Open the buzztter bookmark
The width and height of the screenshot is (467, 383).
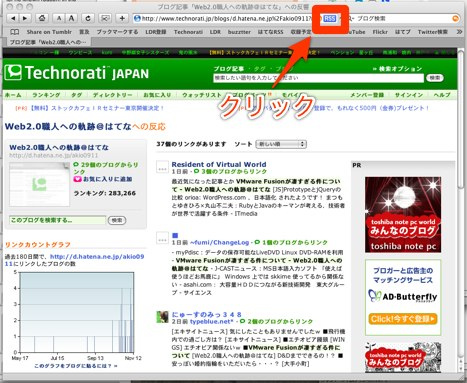tap(239, 32)
